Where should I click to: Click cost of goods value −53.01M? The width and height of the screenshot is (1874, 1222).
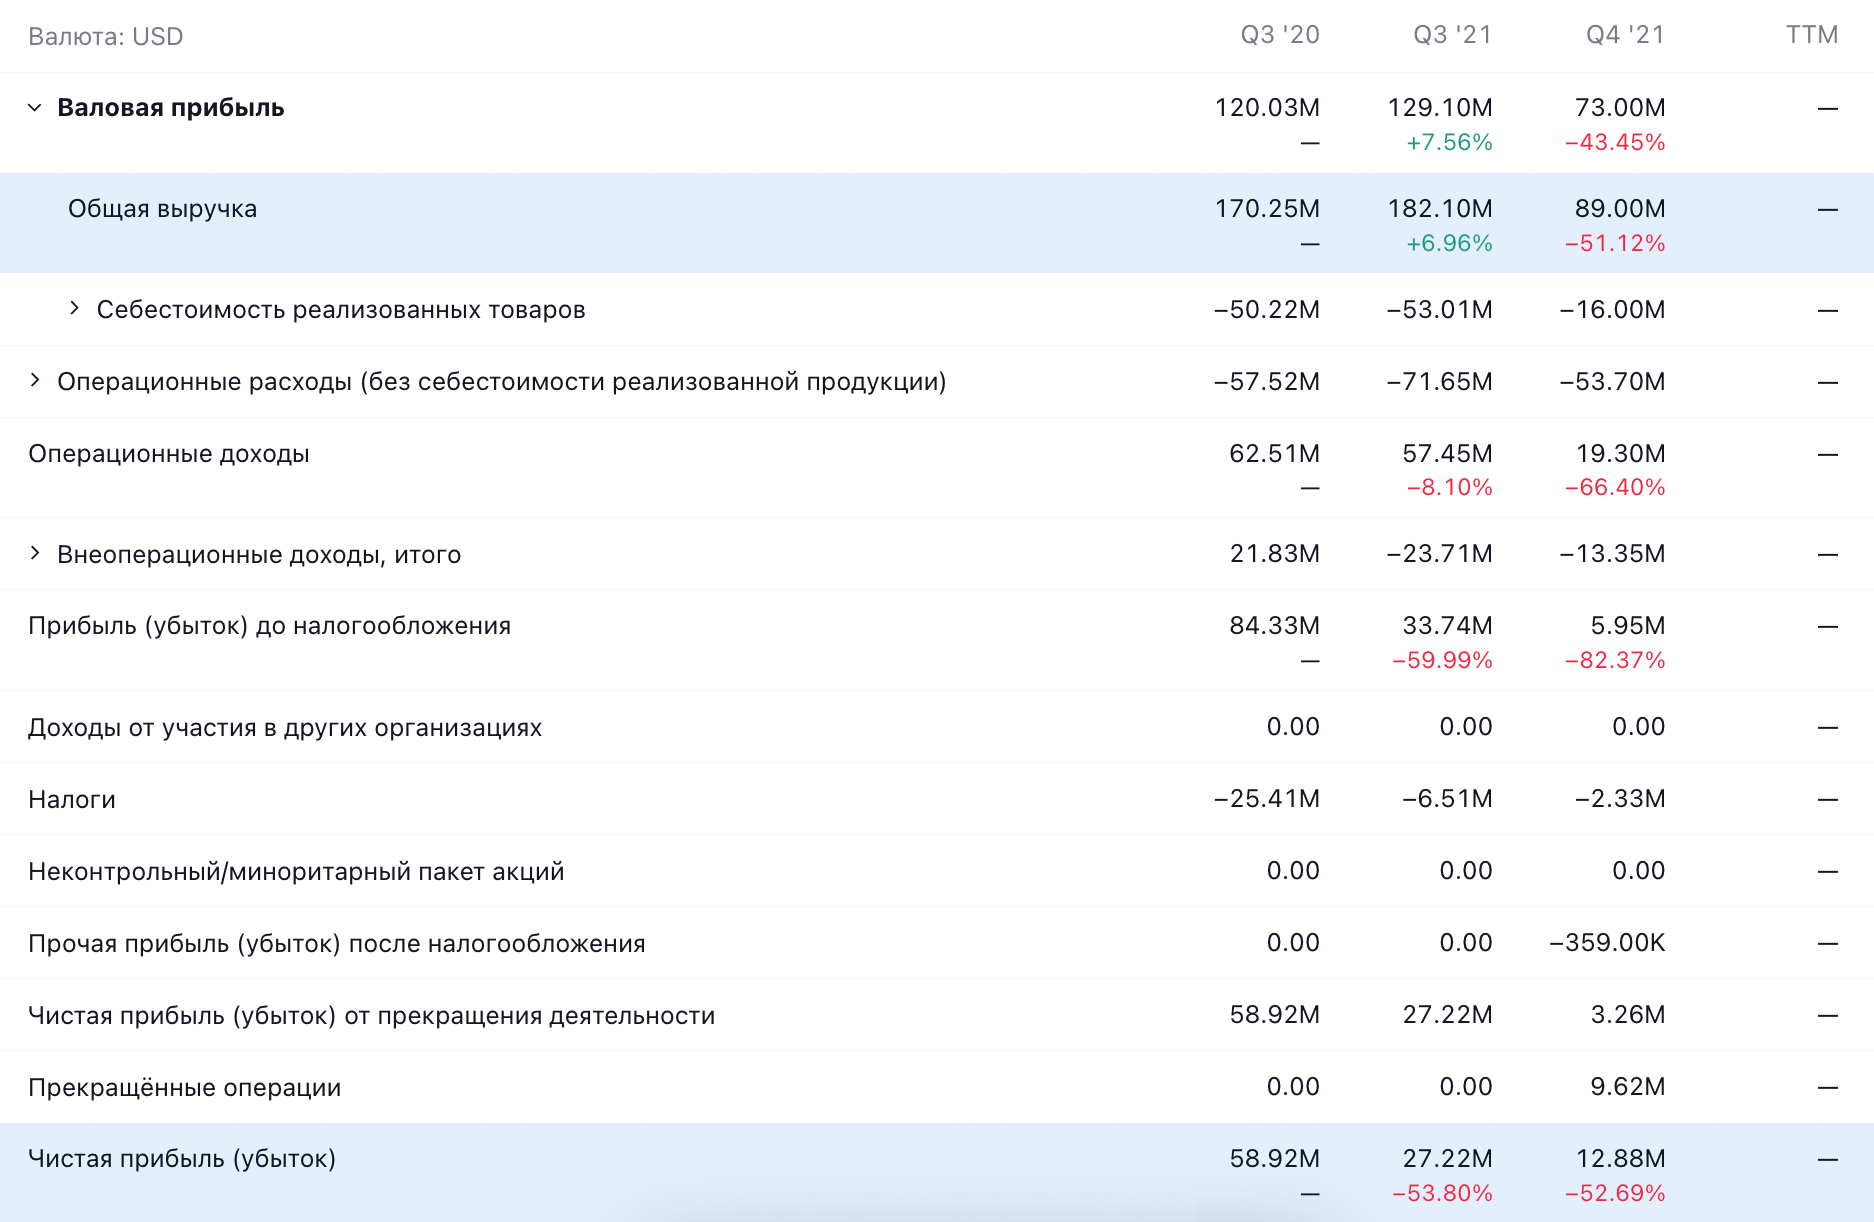click(1440, 310)
